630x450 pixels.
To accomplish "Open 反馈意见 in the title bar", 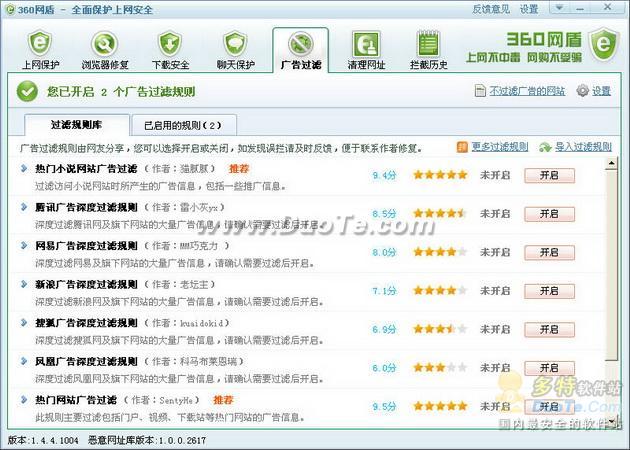I will click(x=491, y=9).
